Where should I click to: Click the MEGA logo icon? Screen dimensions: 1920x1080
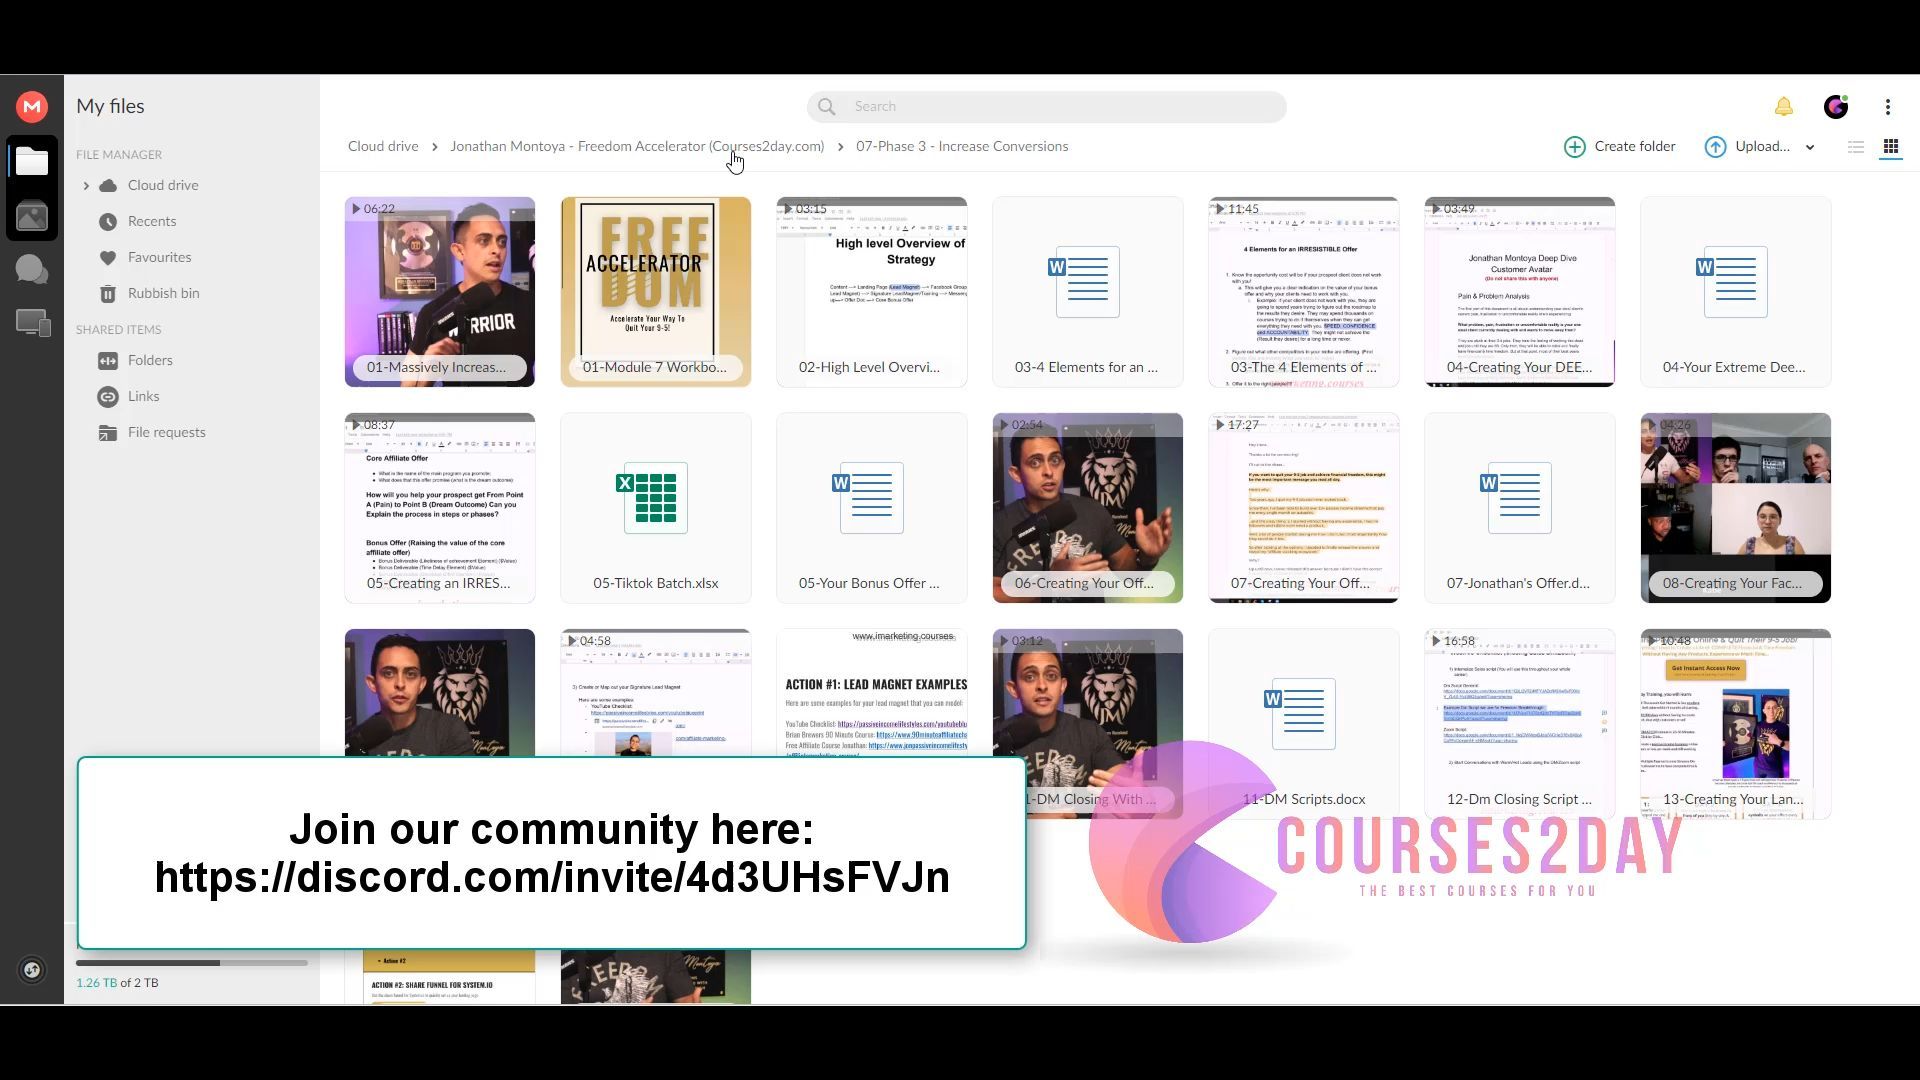click(x=32, y=106)
